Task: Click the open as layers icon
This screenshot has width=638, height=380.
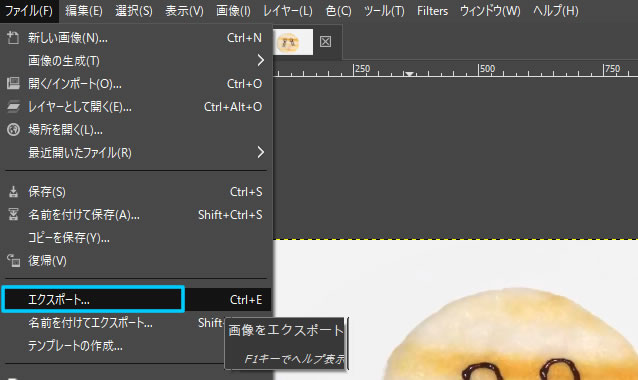Action: 13,107
